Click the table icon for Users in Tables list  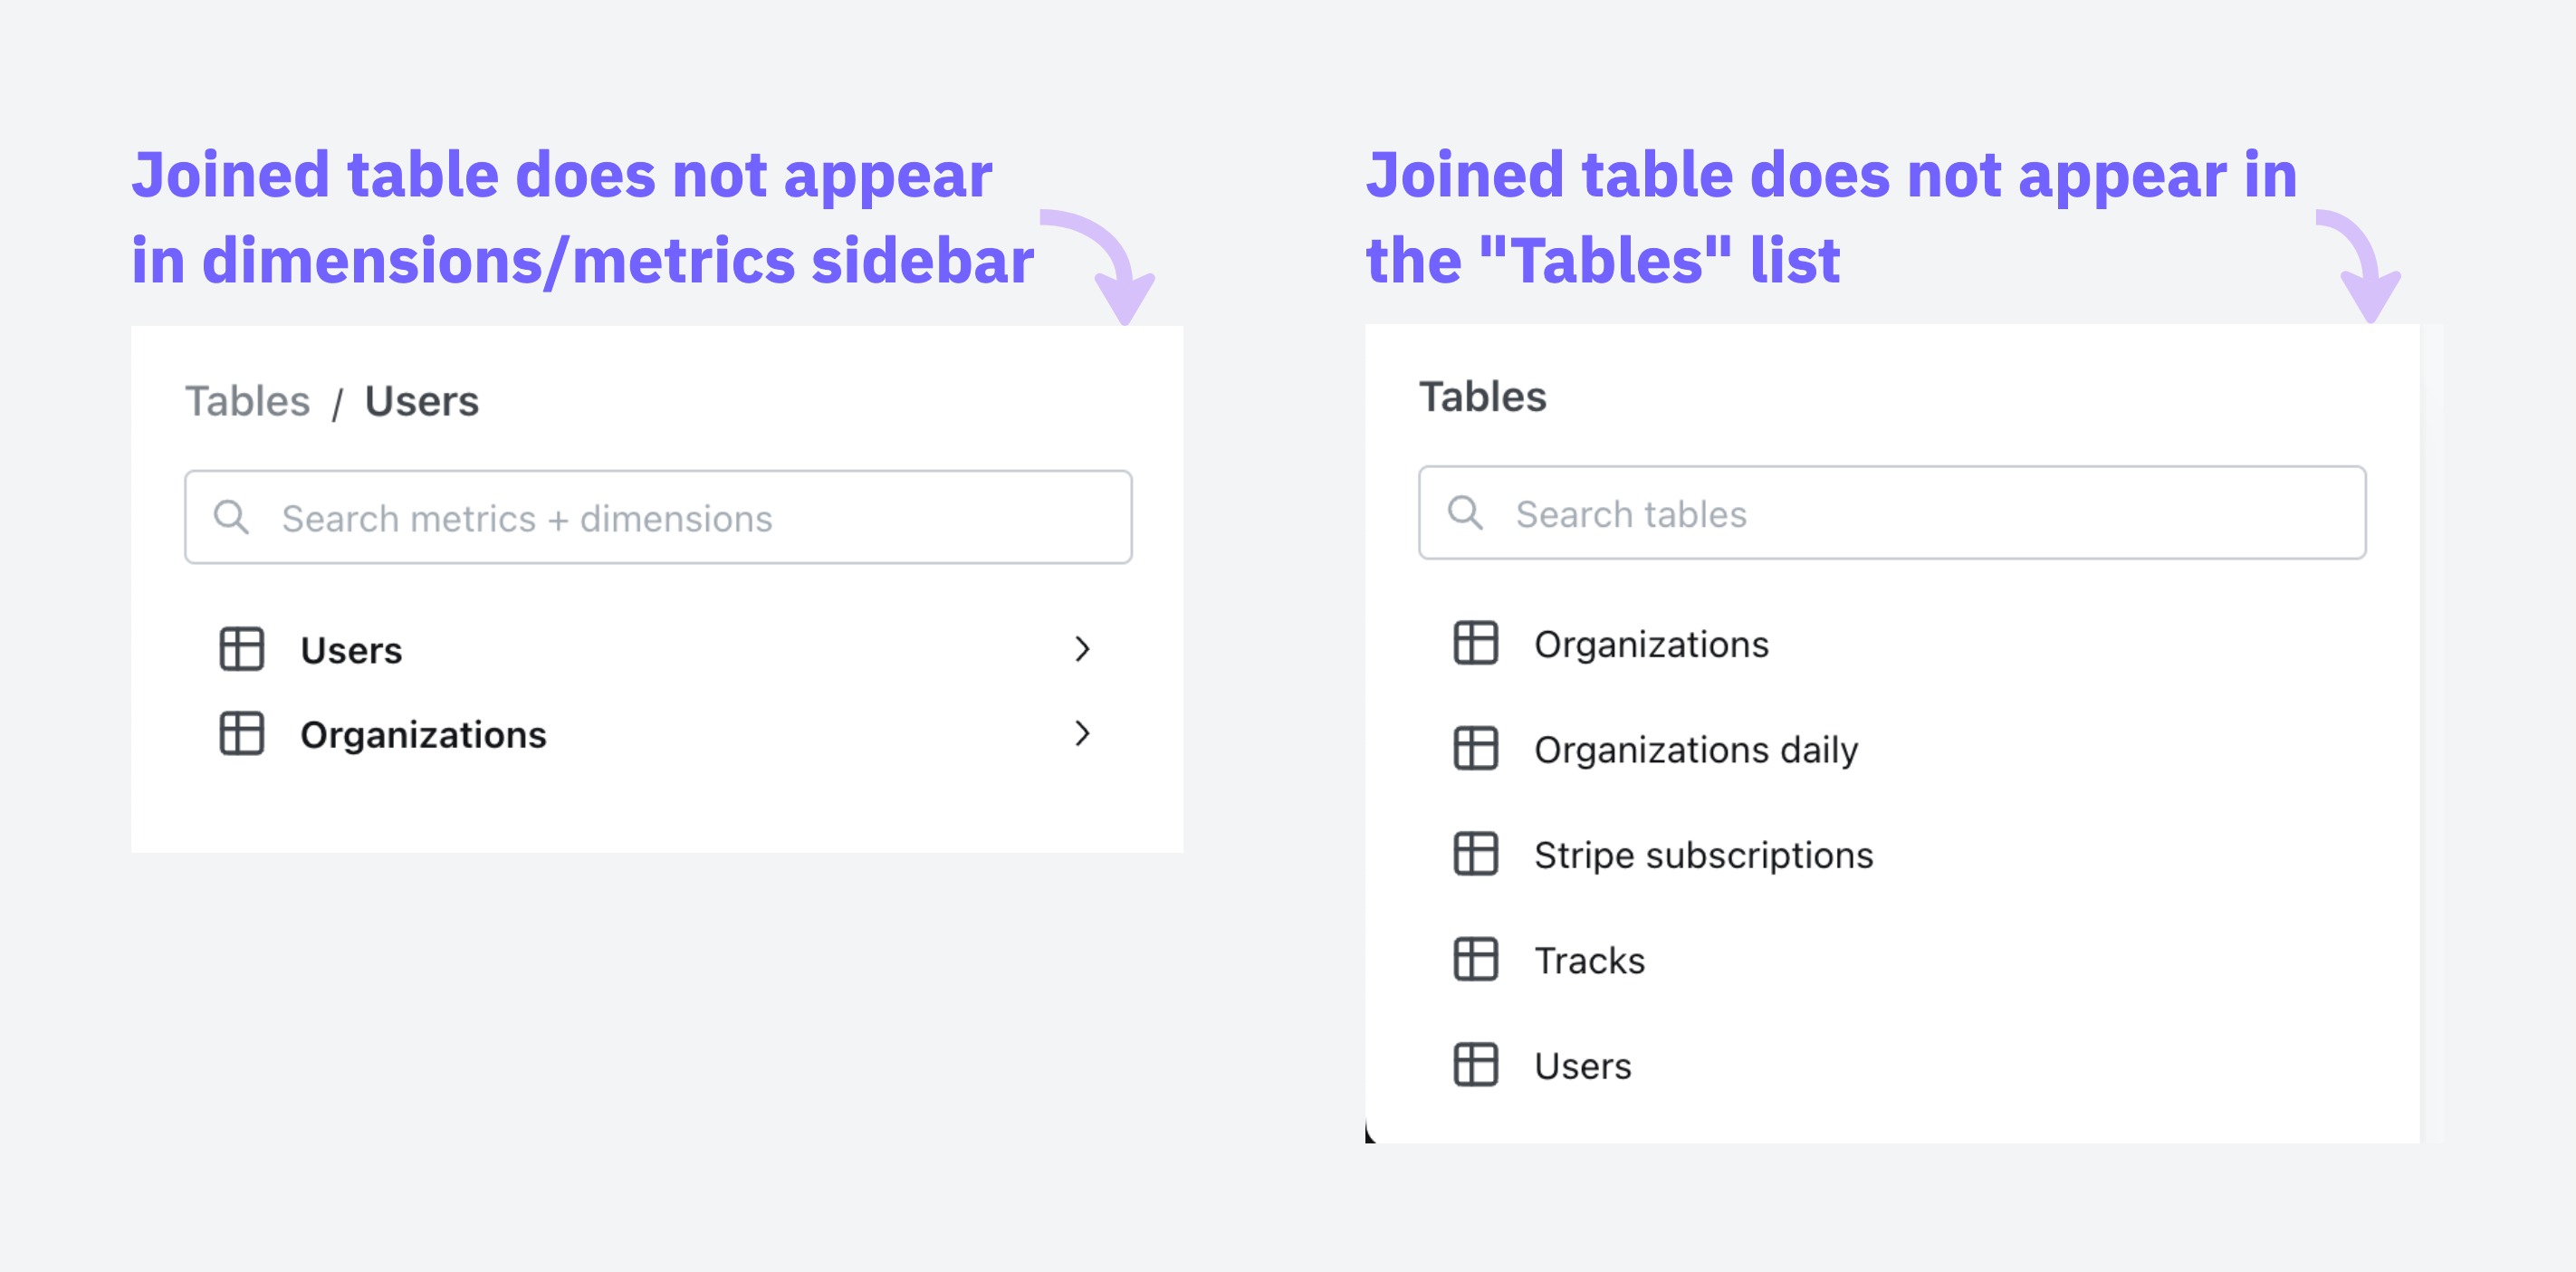(x=1475, y=1065)
